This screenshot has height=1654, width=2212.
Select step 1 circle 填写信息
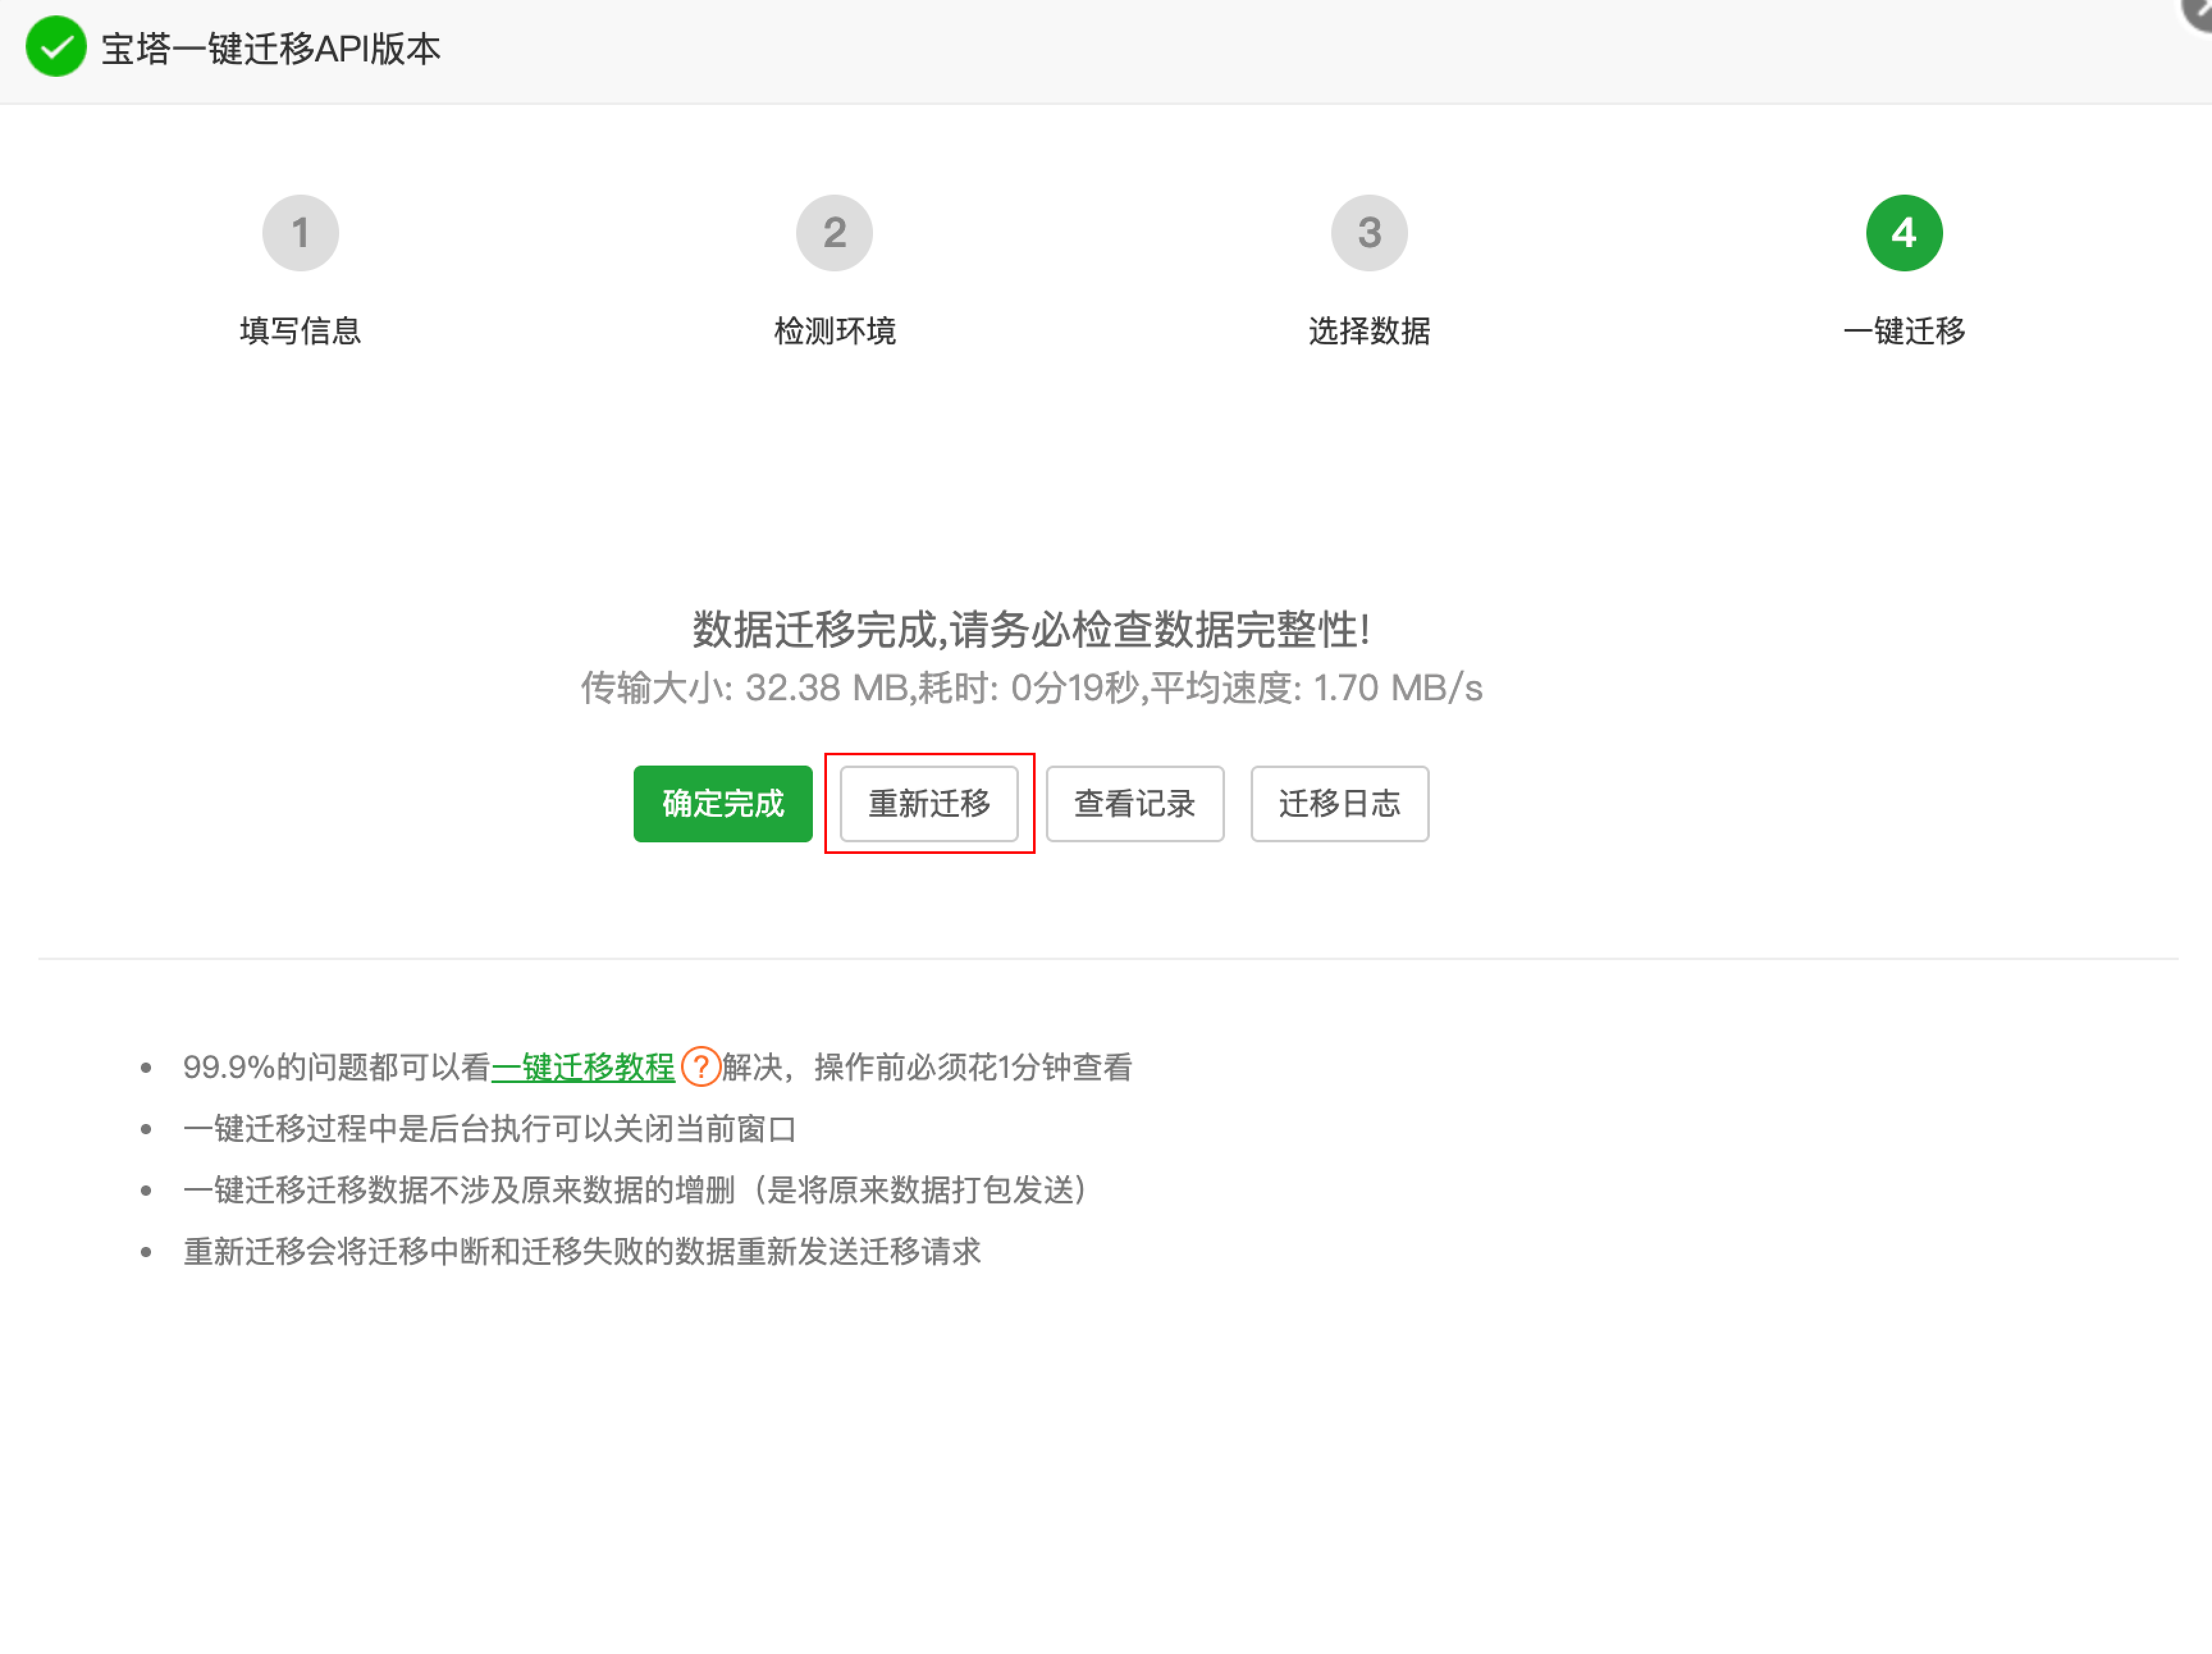[300, 232]
